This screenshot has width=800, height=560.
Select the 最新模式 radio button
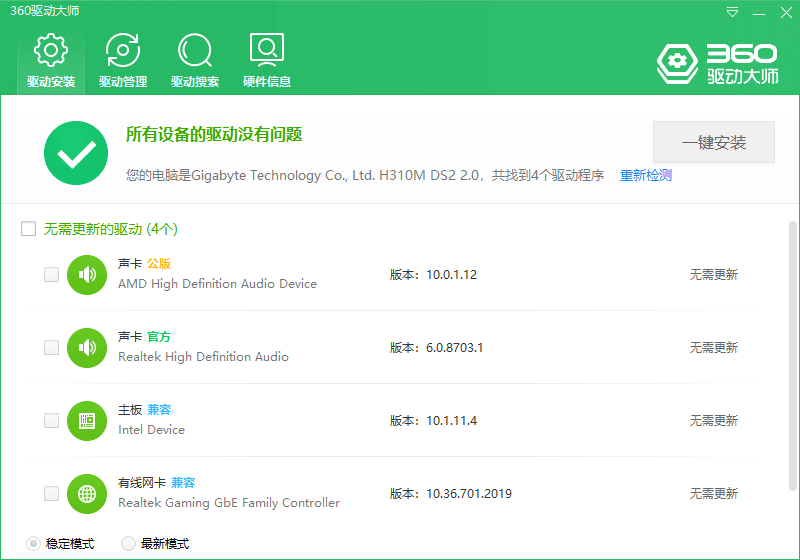coord(128,544)
